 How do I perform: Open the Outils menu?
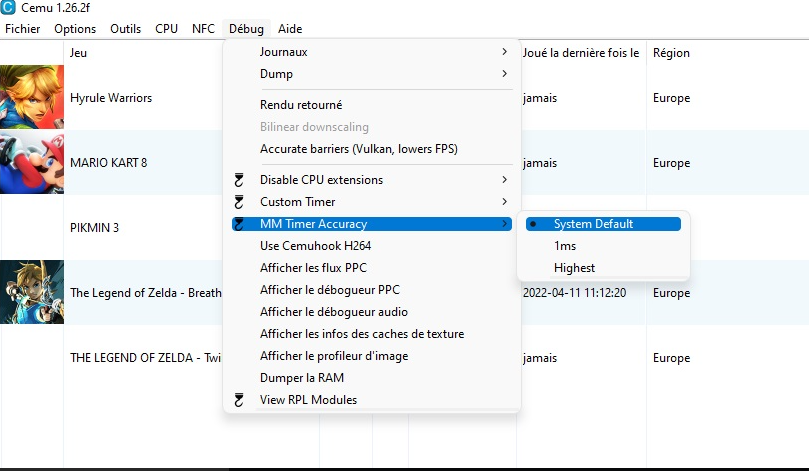click(125, 29)
